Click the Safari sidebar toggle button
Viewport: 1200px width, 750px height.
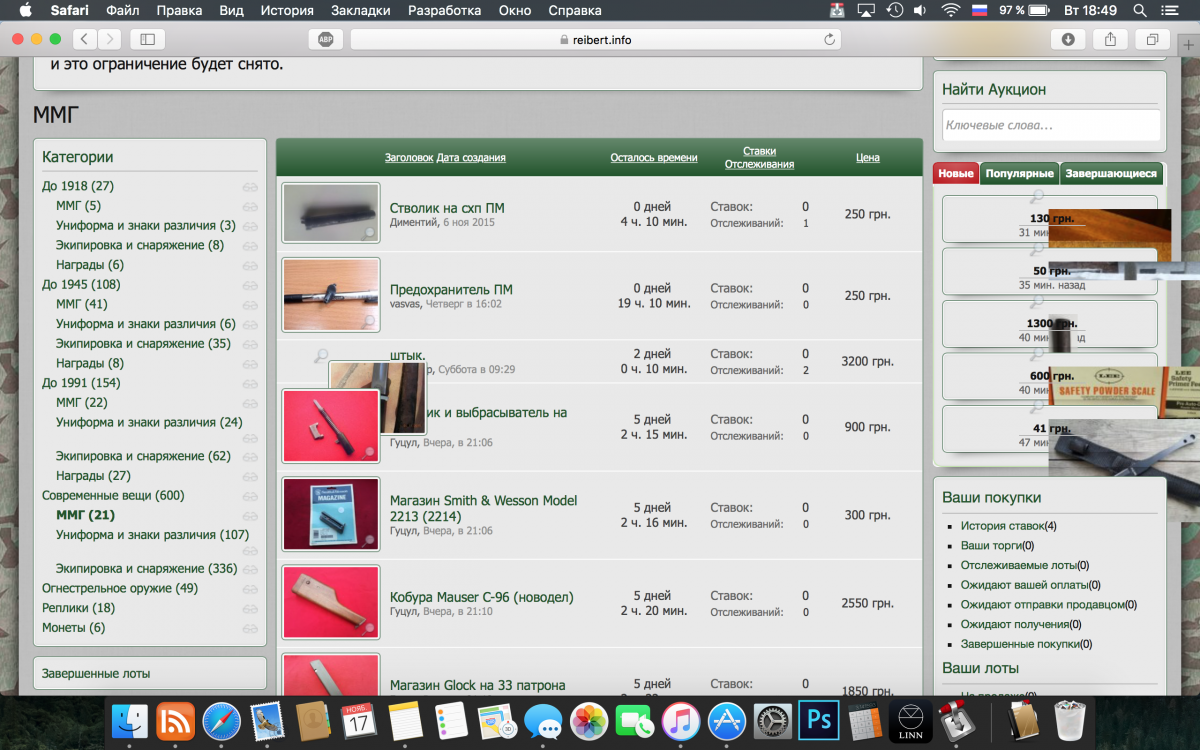(x=148, y=39)
